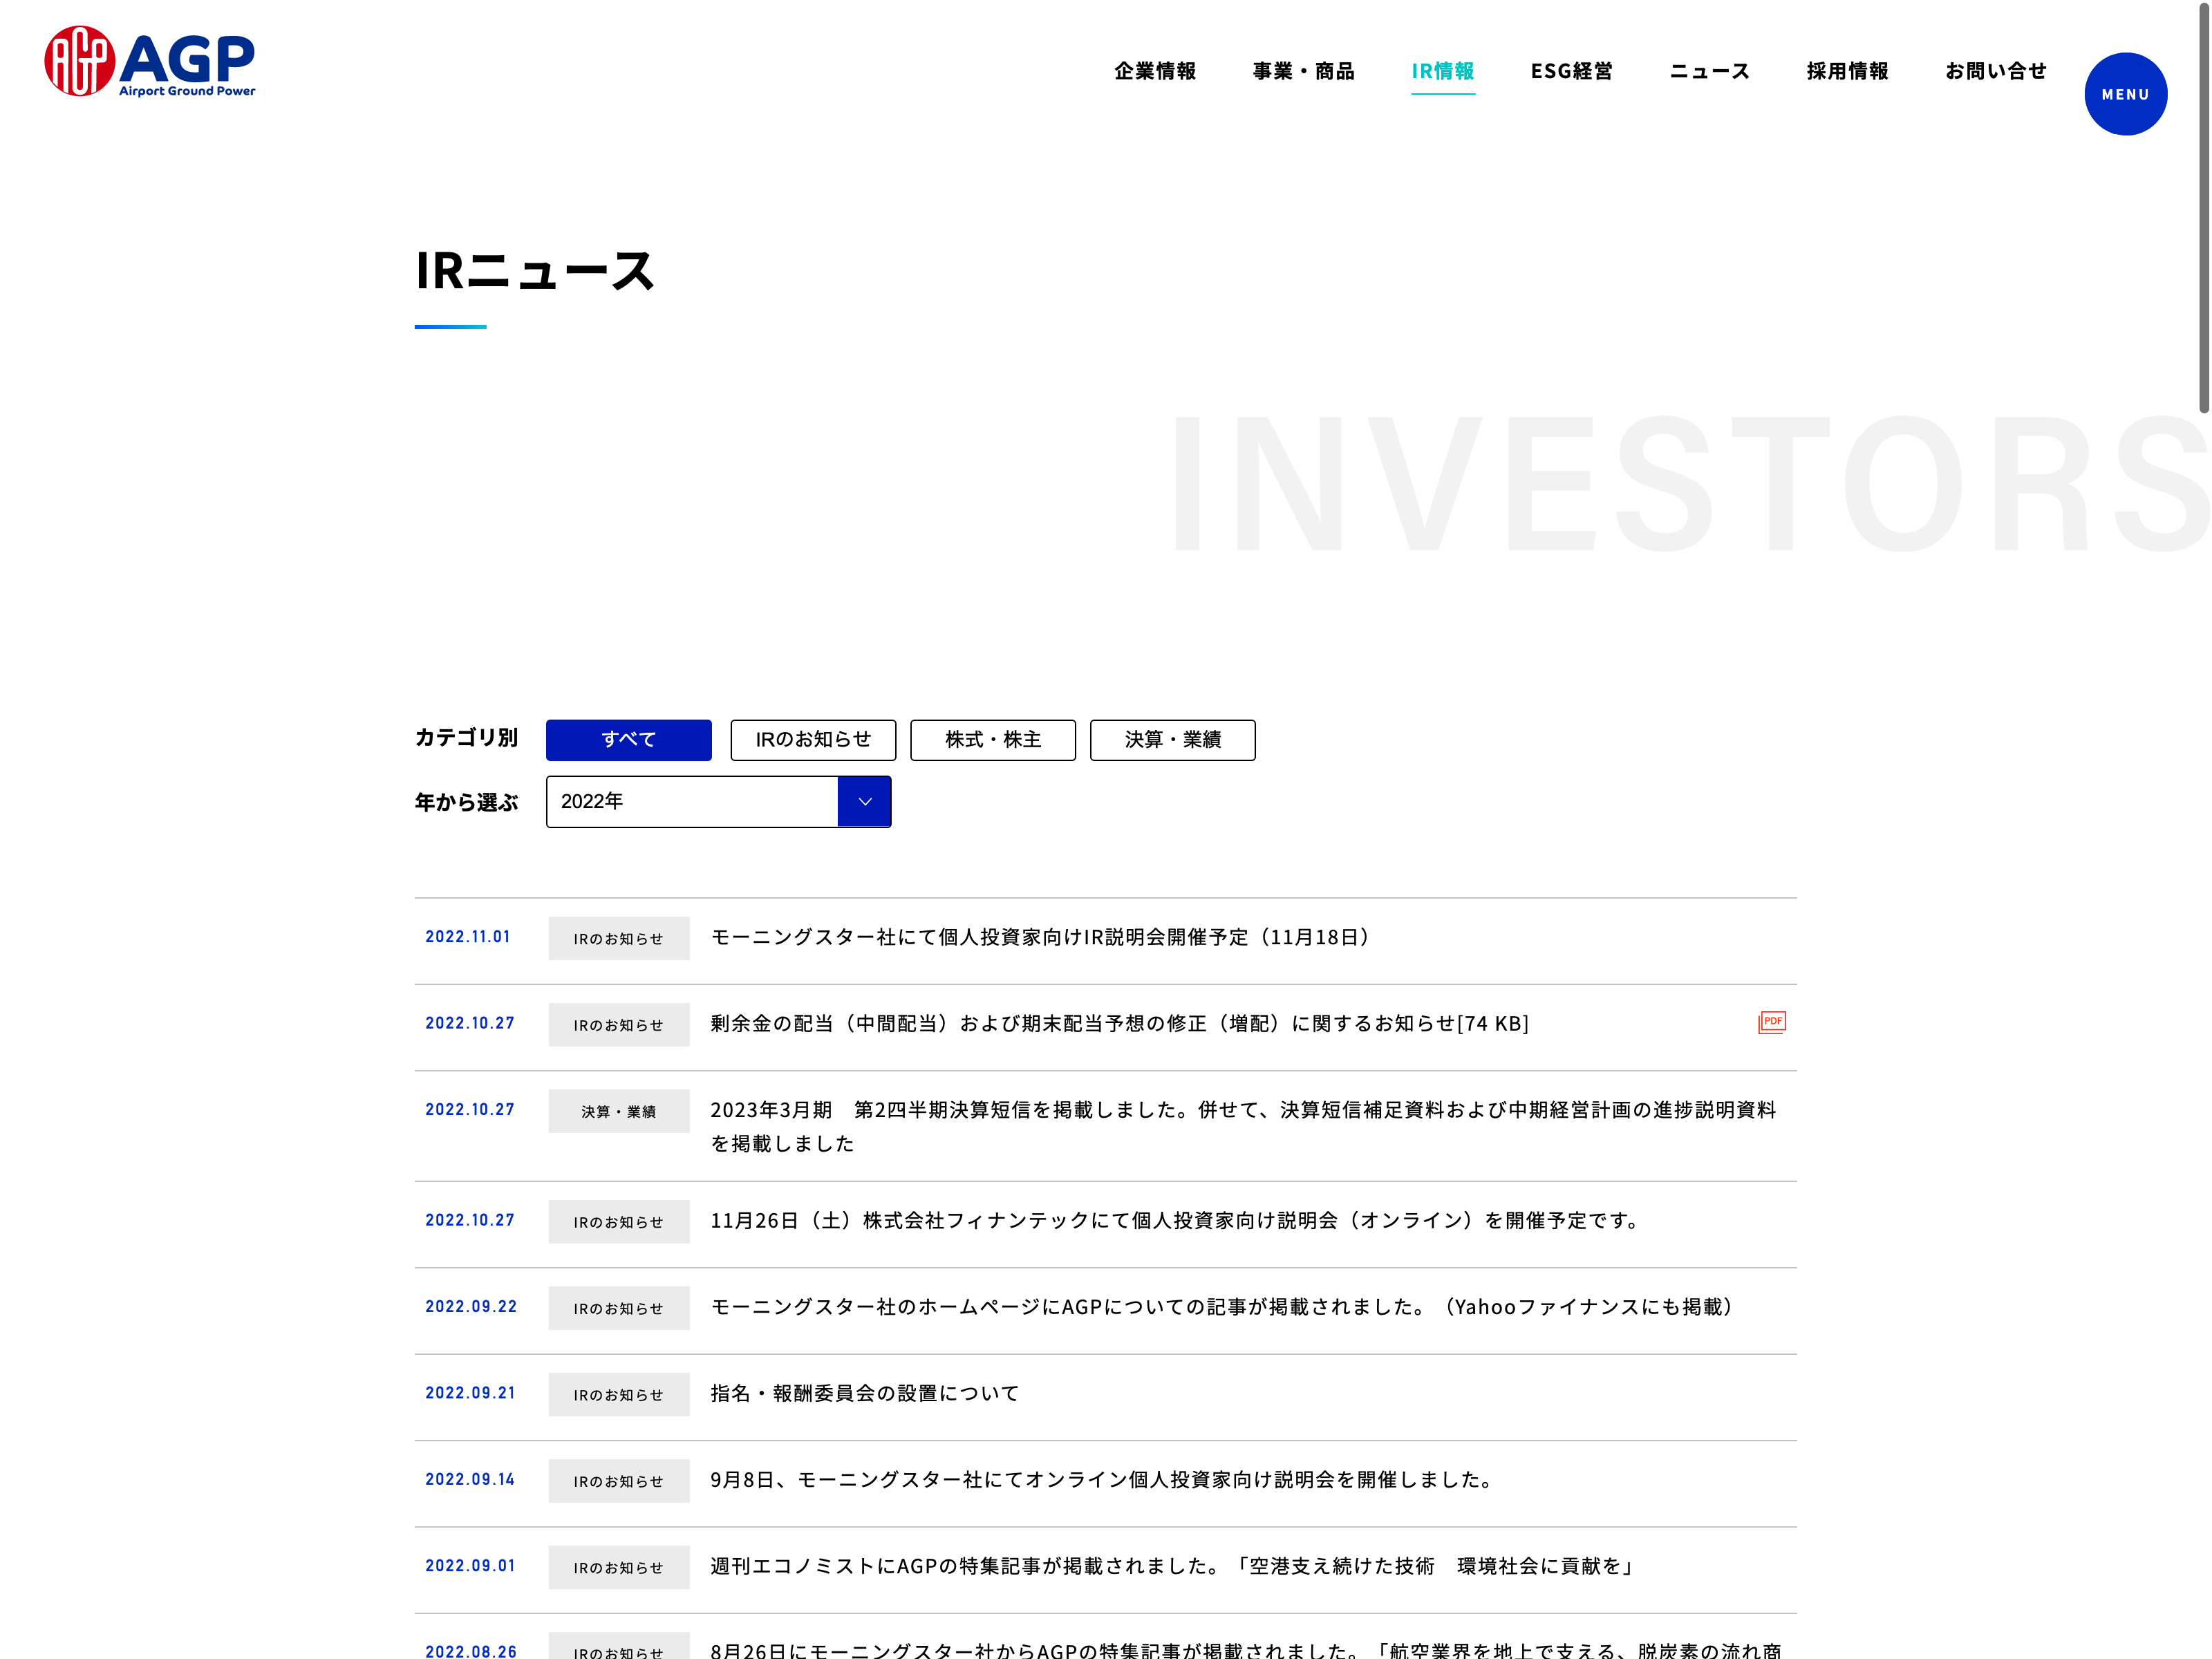Screen dimensions: 2212x1659
Task: Open モーニングスター社 IR説明会 11月18日 news
Action: click(1040, 937)
